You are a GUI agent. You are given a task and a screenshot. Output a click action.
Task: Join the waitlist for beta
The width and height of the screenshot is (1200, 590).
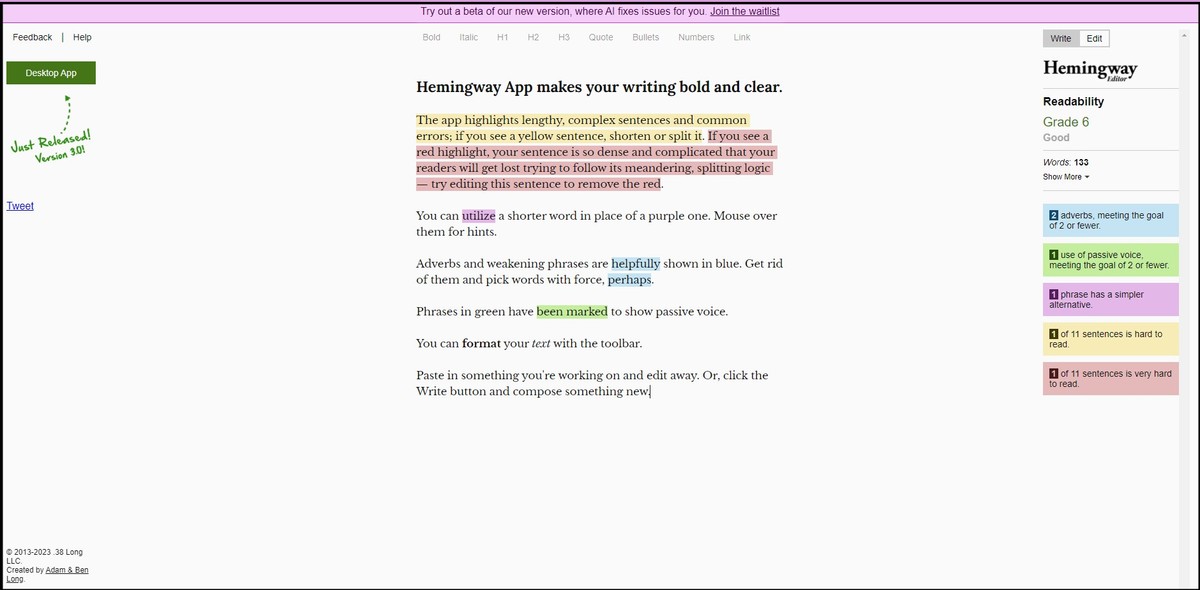pyautogui.click(x=745, y=11)
